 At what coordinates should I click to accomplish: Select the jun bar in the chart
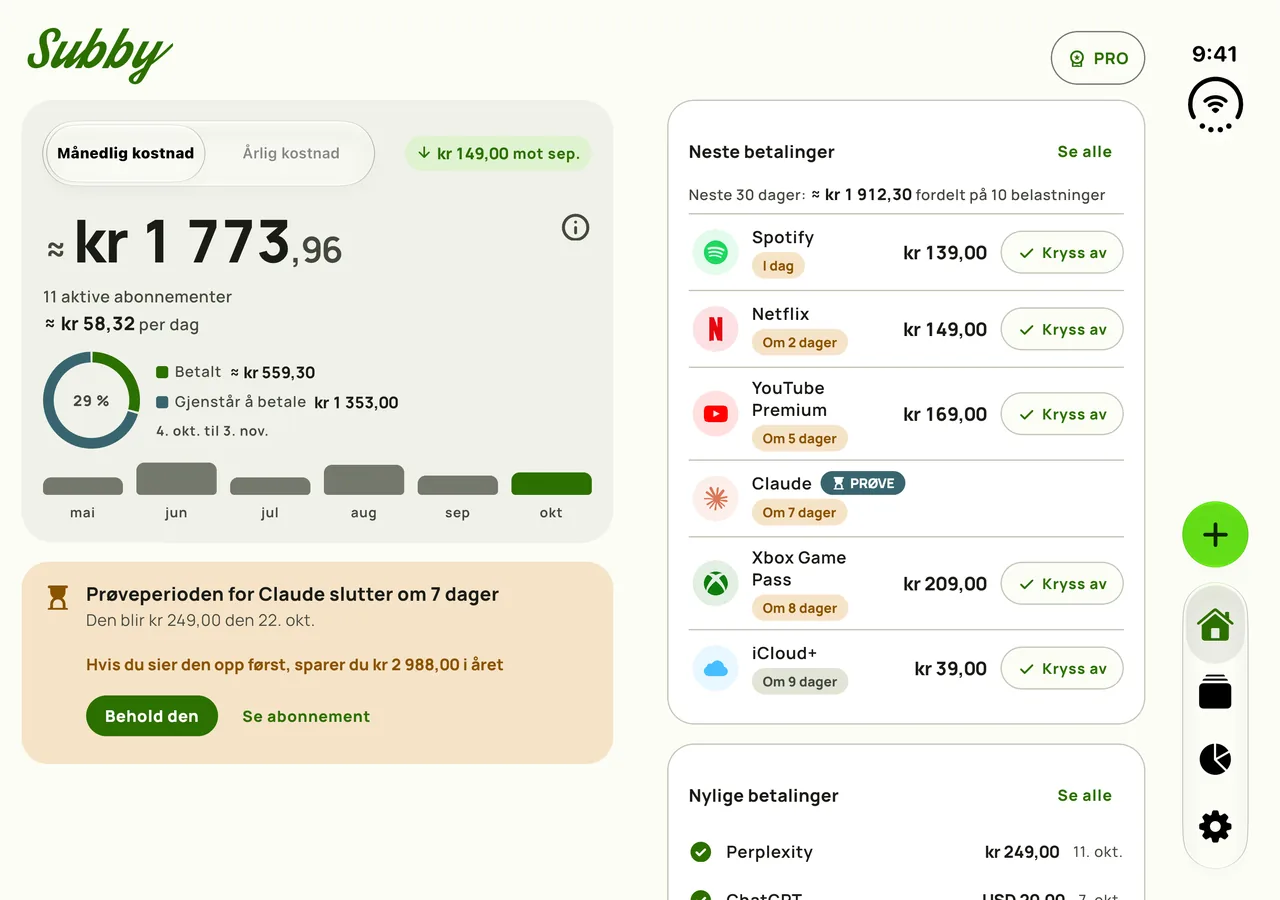pyautogui.click(x=176, y=479)
